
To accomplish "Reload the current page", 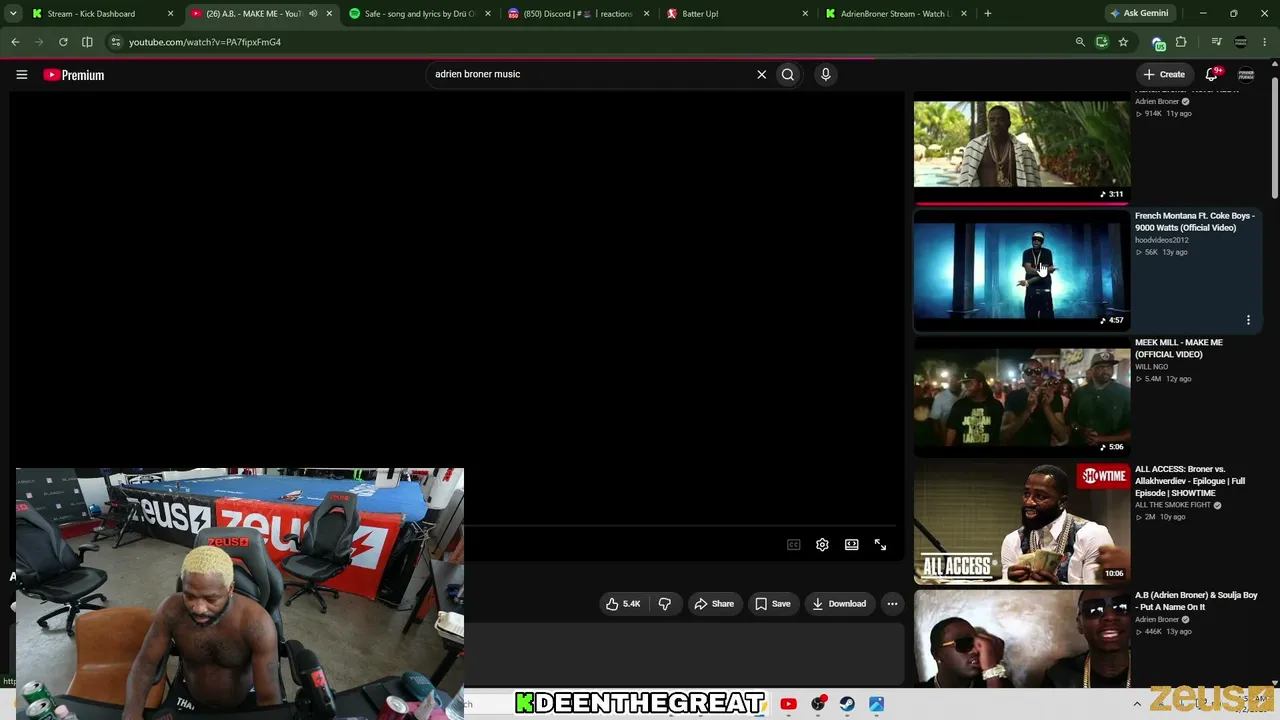I will (63, 42).
